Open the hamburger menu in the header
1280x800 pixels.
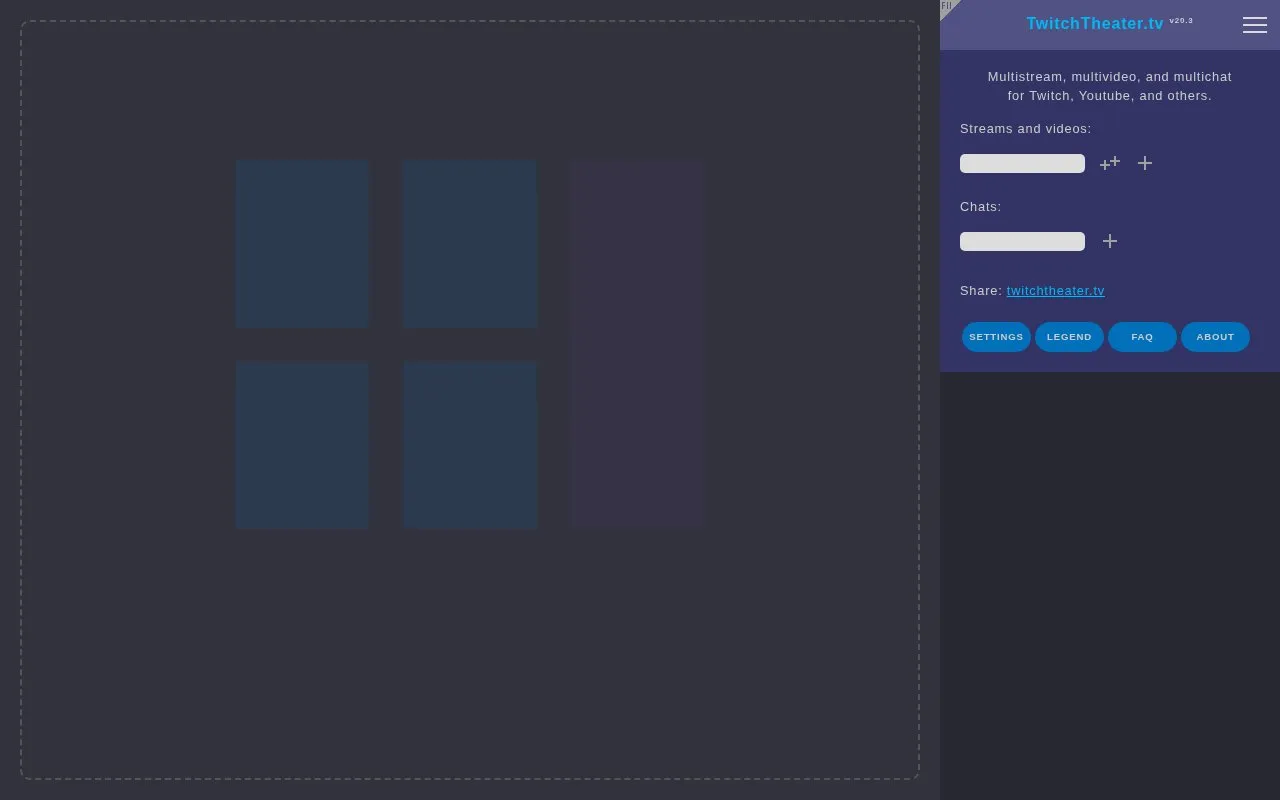point(1255,25)
